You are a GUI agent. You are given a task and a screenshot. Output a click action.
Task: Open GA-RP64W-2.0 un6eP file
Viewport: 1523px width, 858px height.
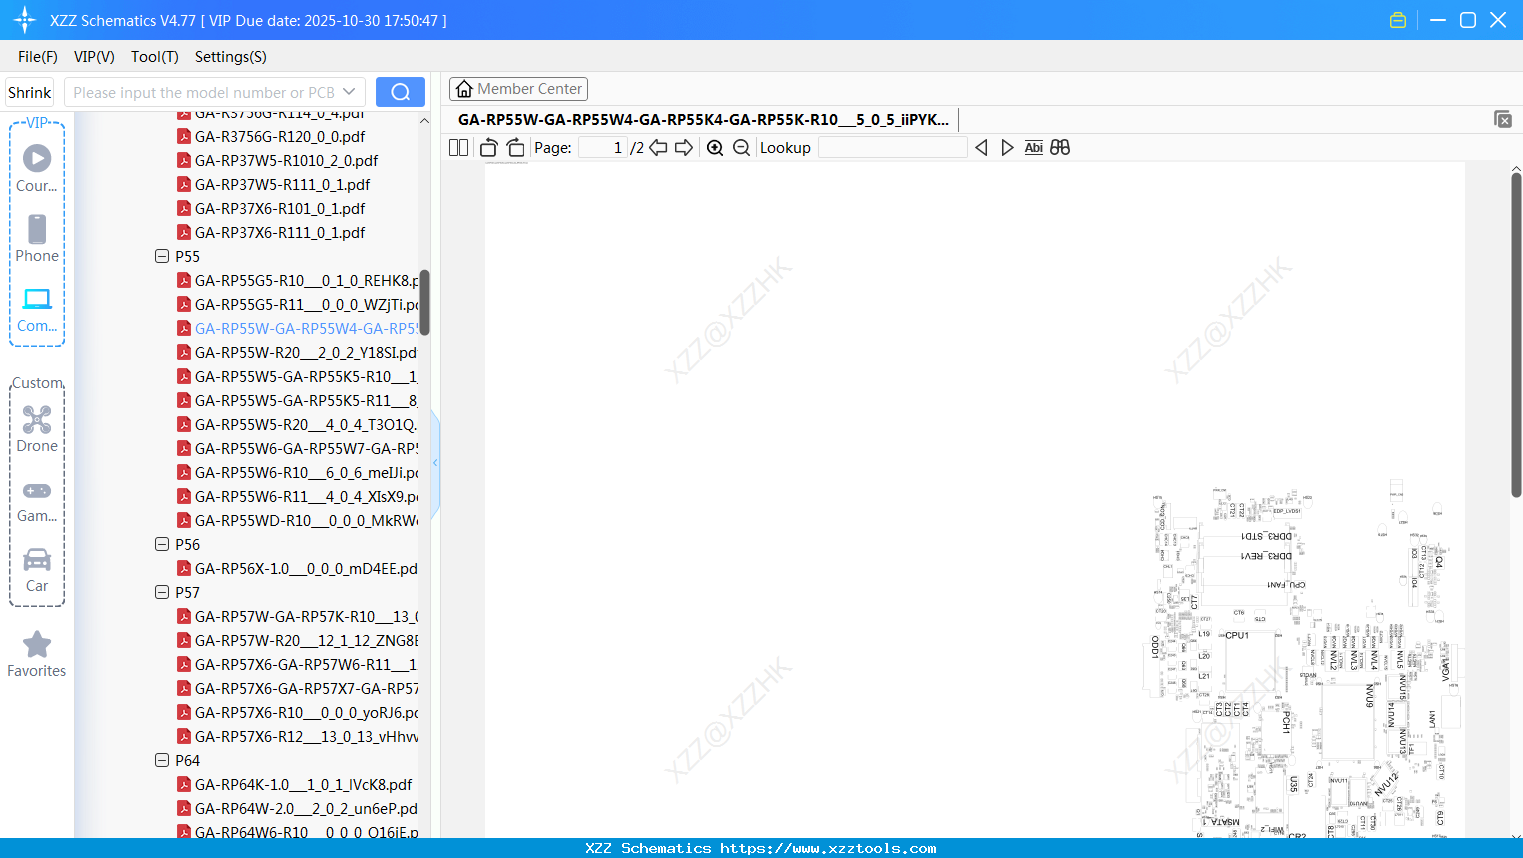pos(298,808)
